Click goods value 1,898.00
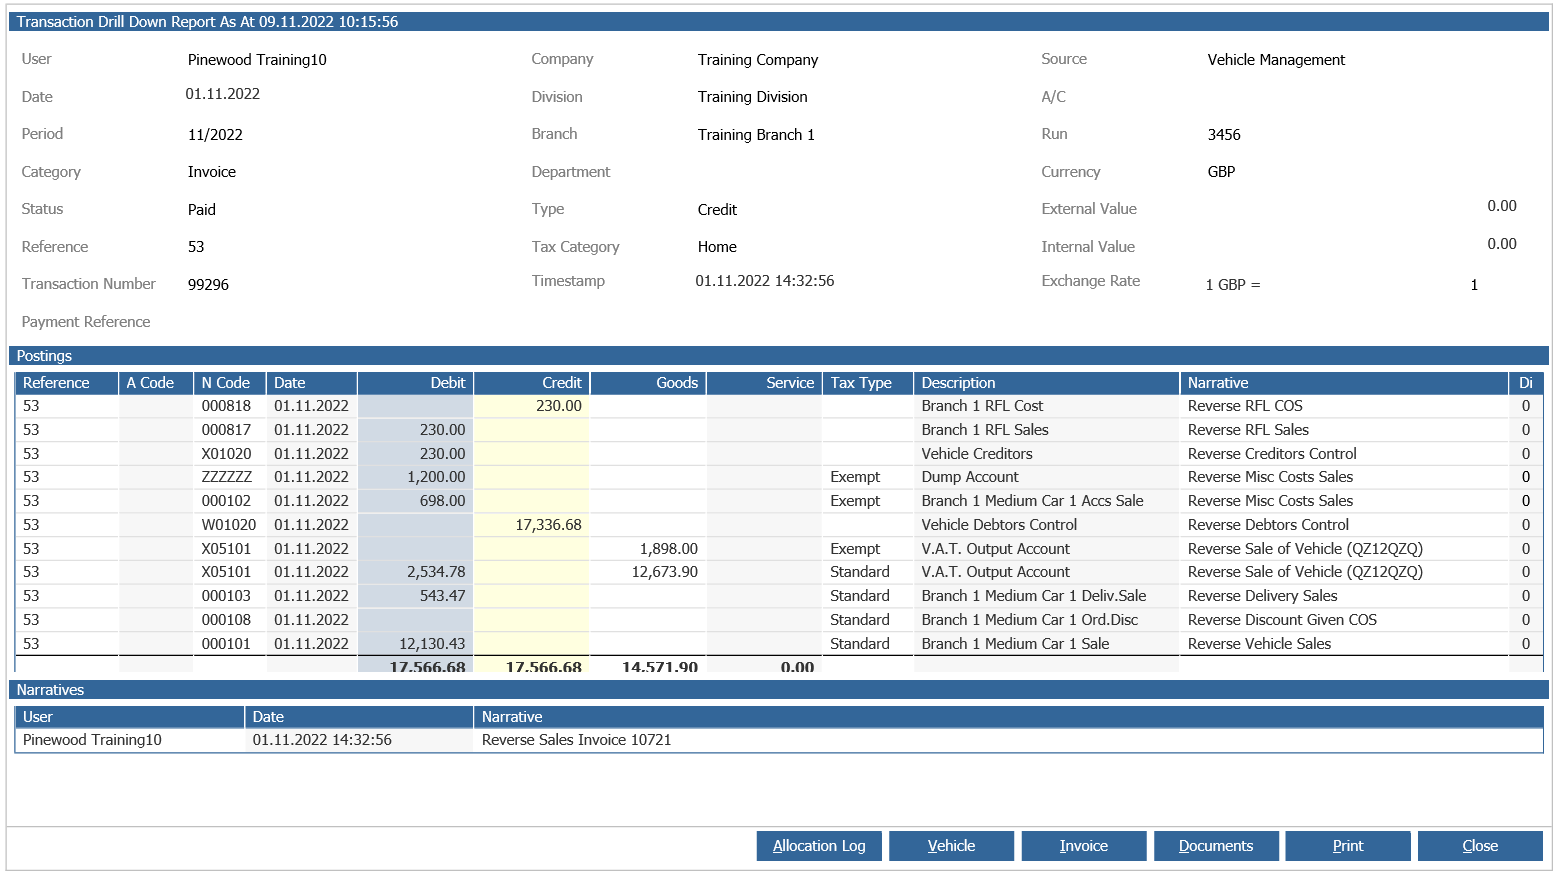Screen dimensions: 1557x876 [x=669, y=549]
